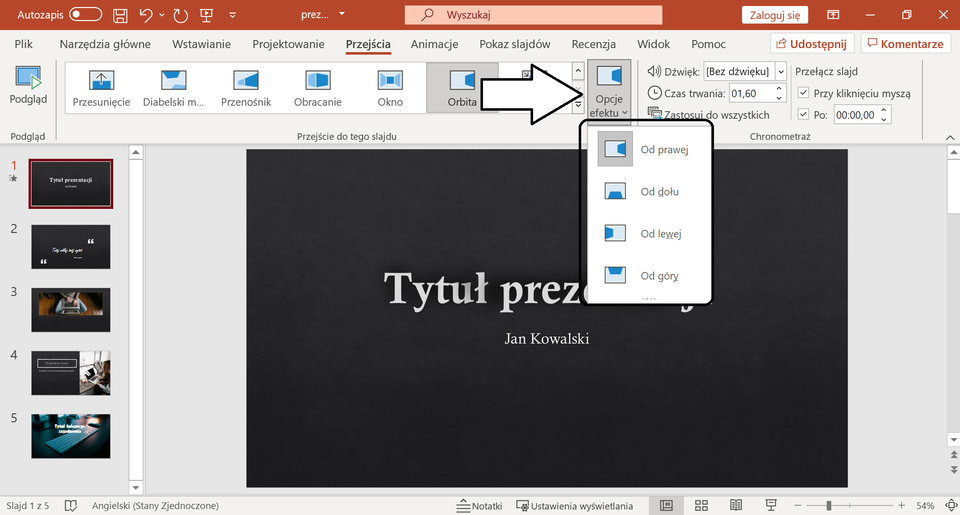The height and width of the screenshot is (515, 960).
Task: Click Zastosuj do wszystkich
Action: pos(708,115)
